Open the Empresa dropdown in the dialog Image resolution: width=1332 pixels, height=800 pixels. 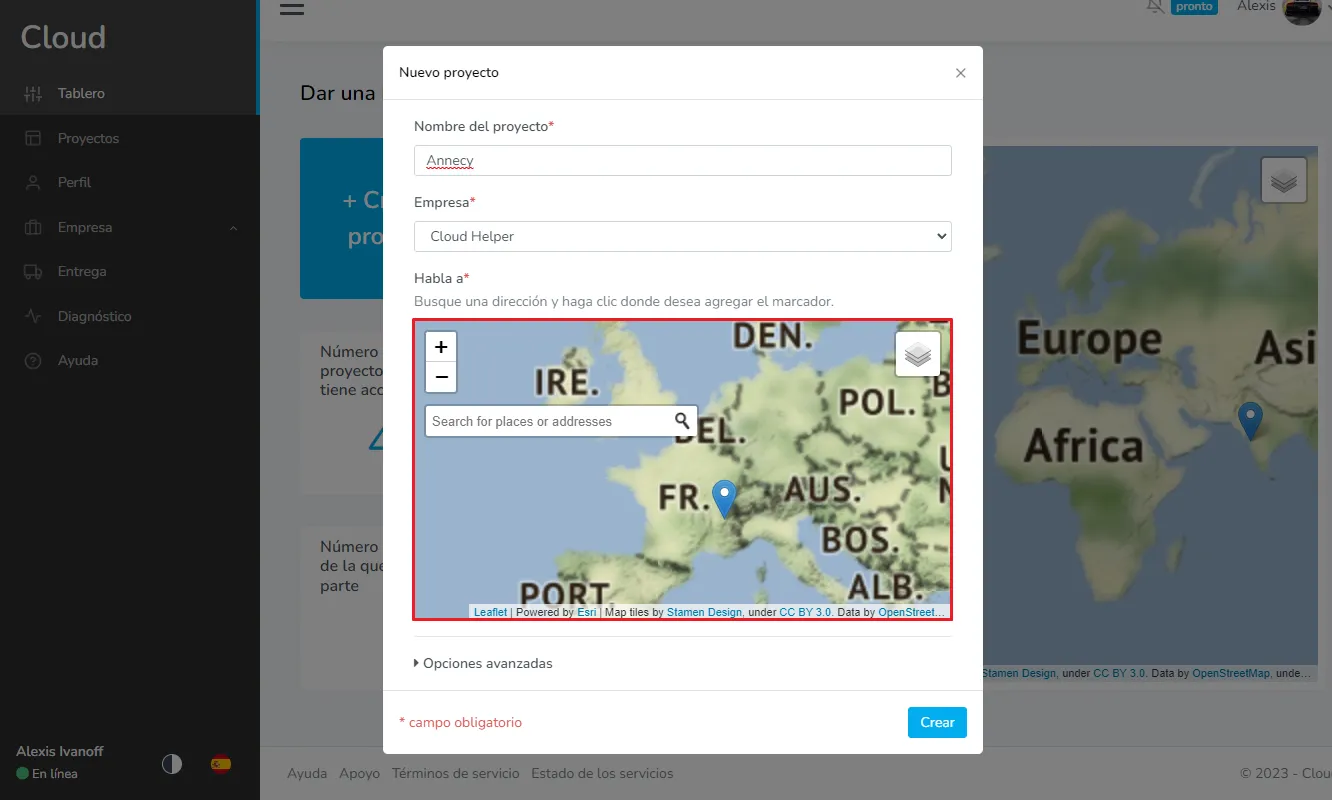(683, 236)
